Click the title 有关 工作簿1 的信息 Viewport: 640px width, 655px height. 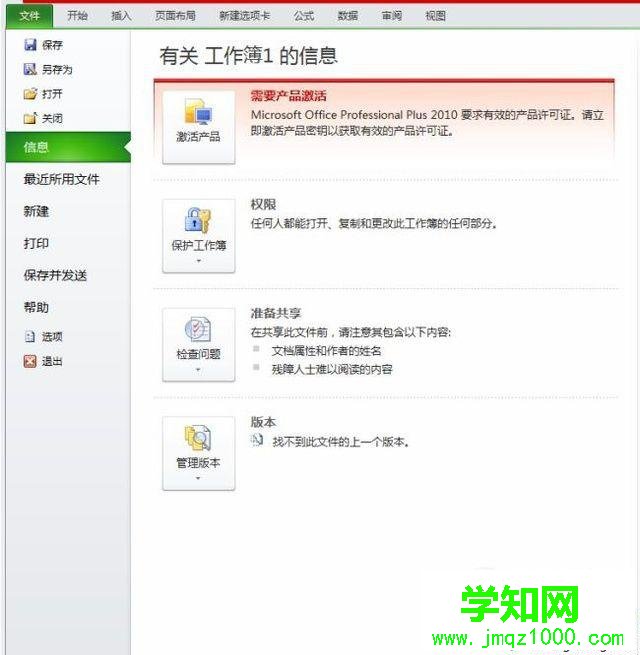pos(248,55)
